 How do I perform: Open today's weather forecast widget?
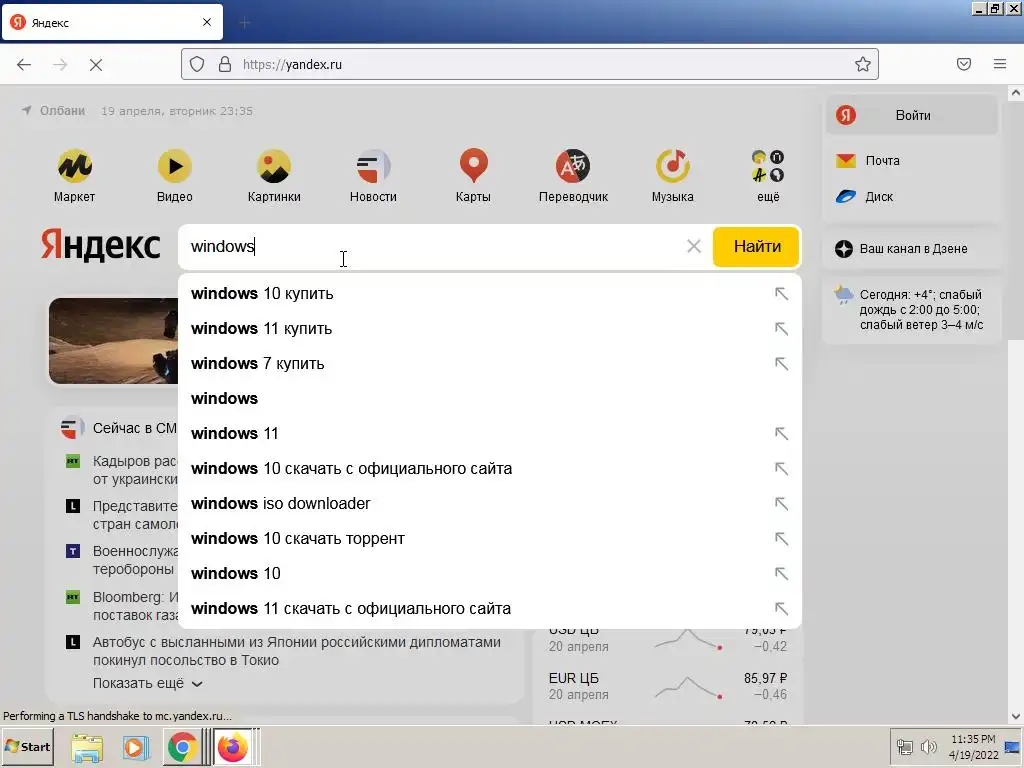[910, 310]
